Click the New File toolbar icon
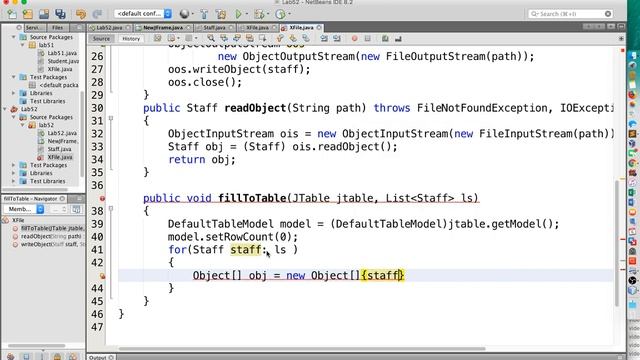Image resolution: width=640 pixels, height=360 pixels. [12, 14]
